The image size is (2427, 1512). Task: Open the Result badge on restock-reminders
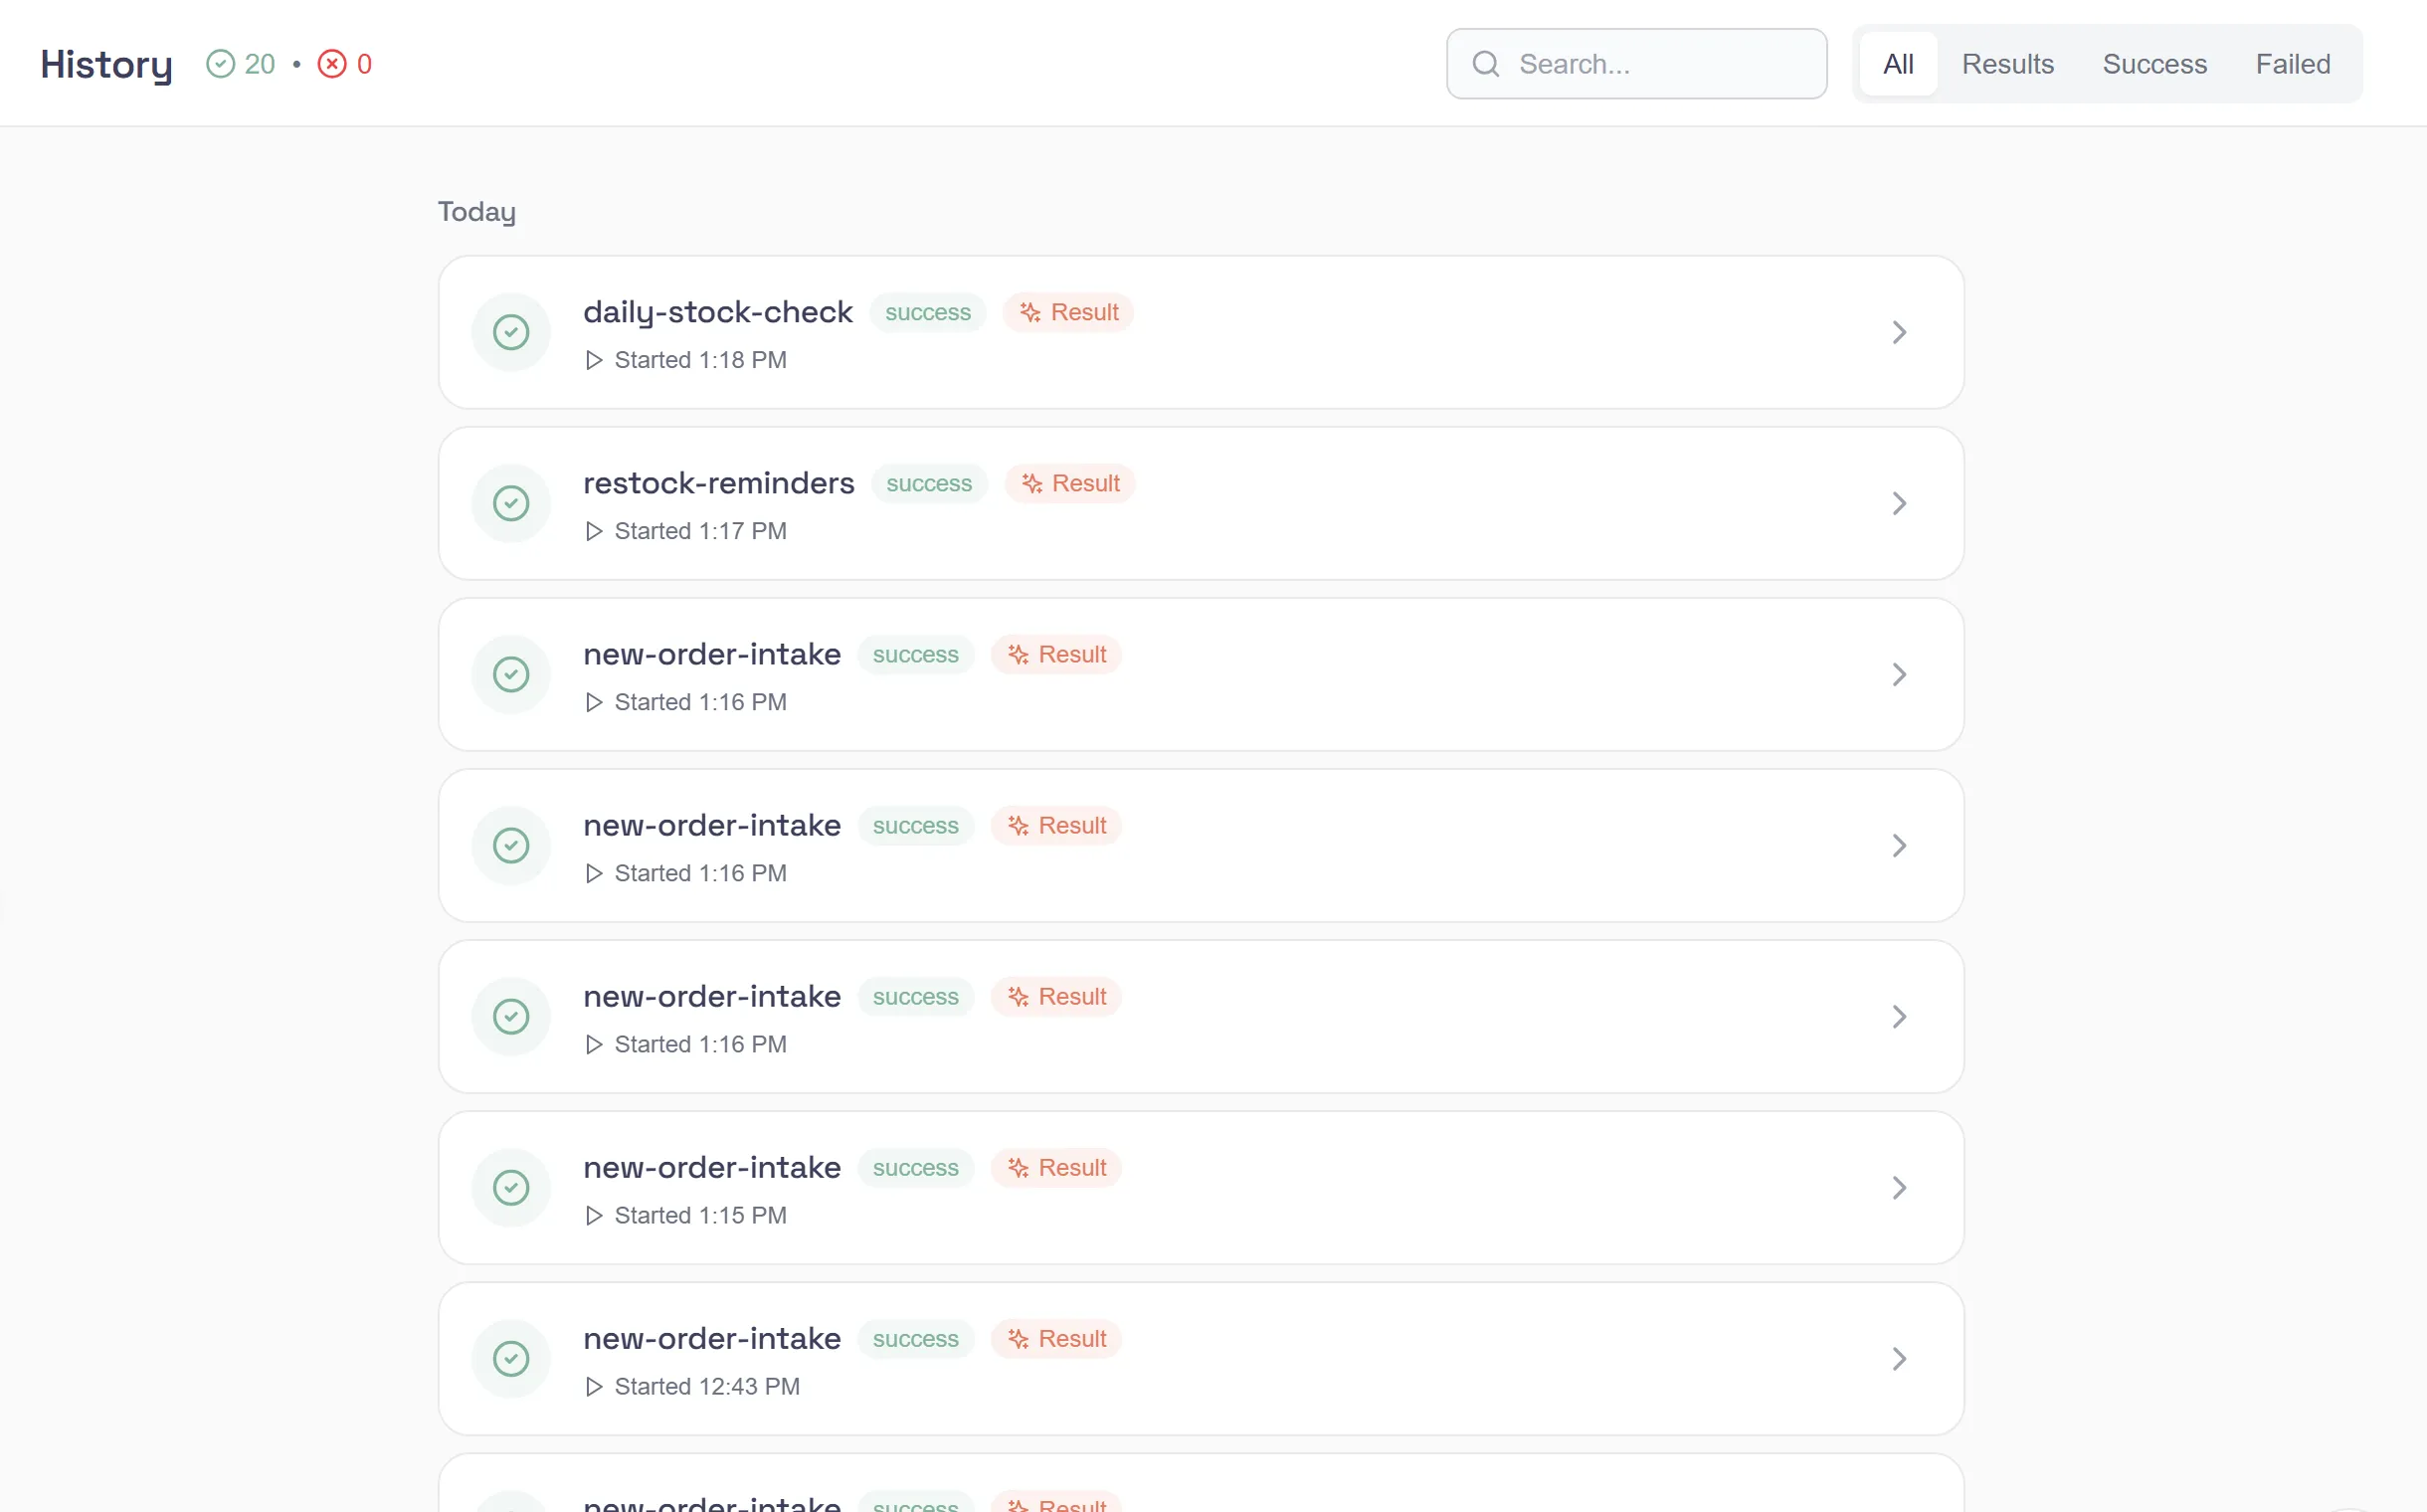[1069, 483]
